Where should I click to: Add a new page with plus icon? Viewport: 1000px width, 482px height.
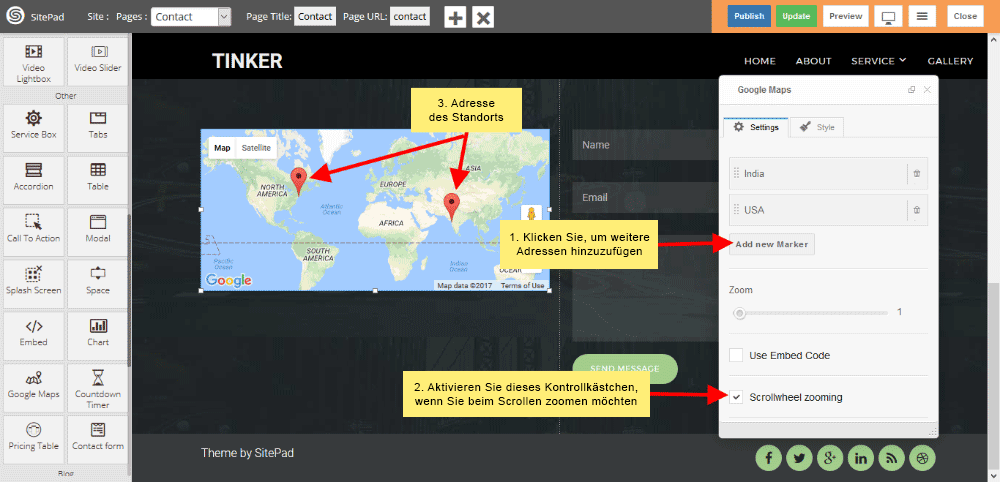point(455,17)
